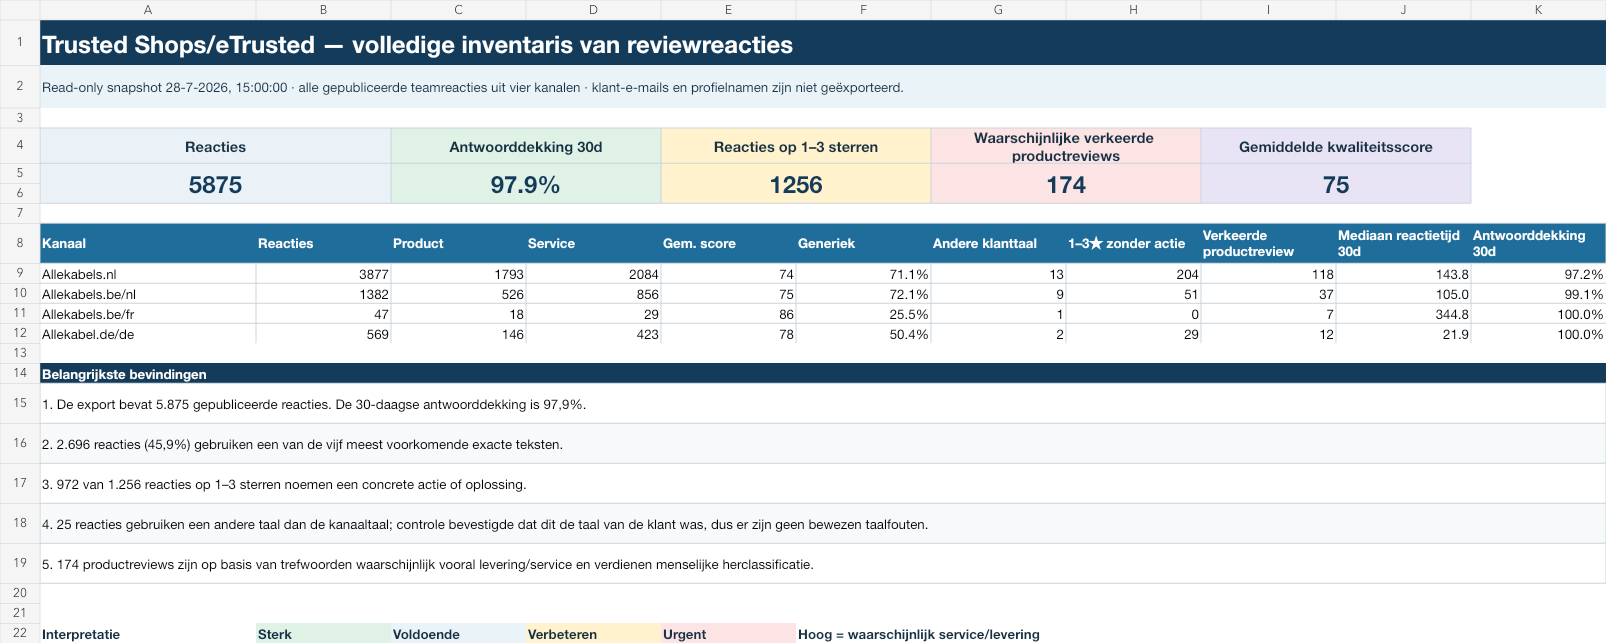Select generic percentage 25.5%

pyautogui.click(x=863, y=314)
